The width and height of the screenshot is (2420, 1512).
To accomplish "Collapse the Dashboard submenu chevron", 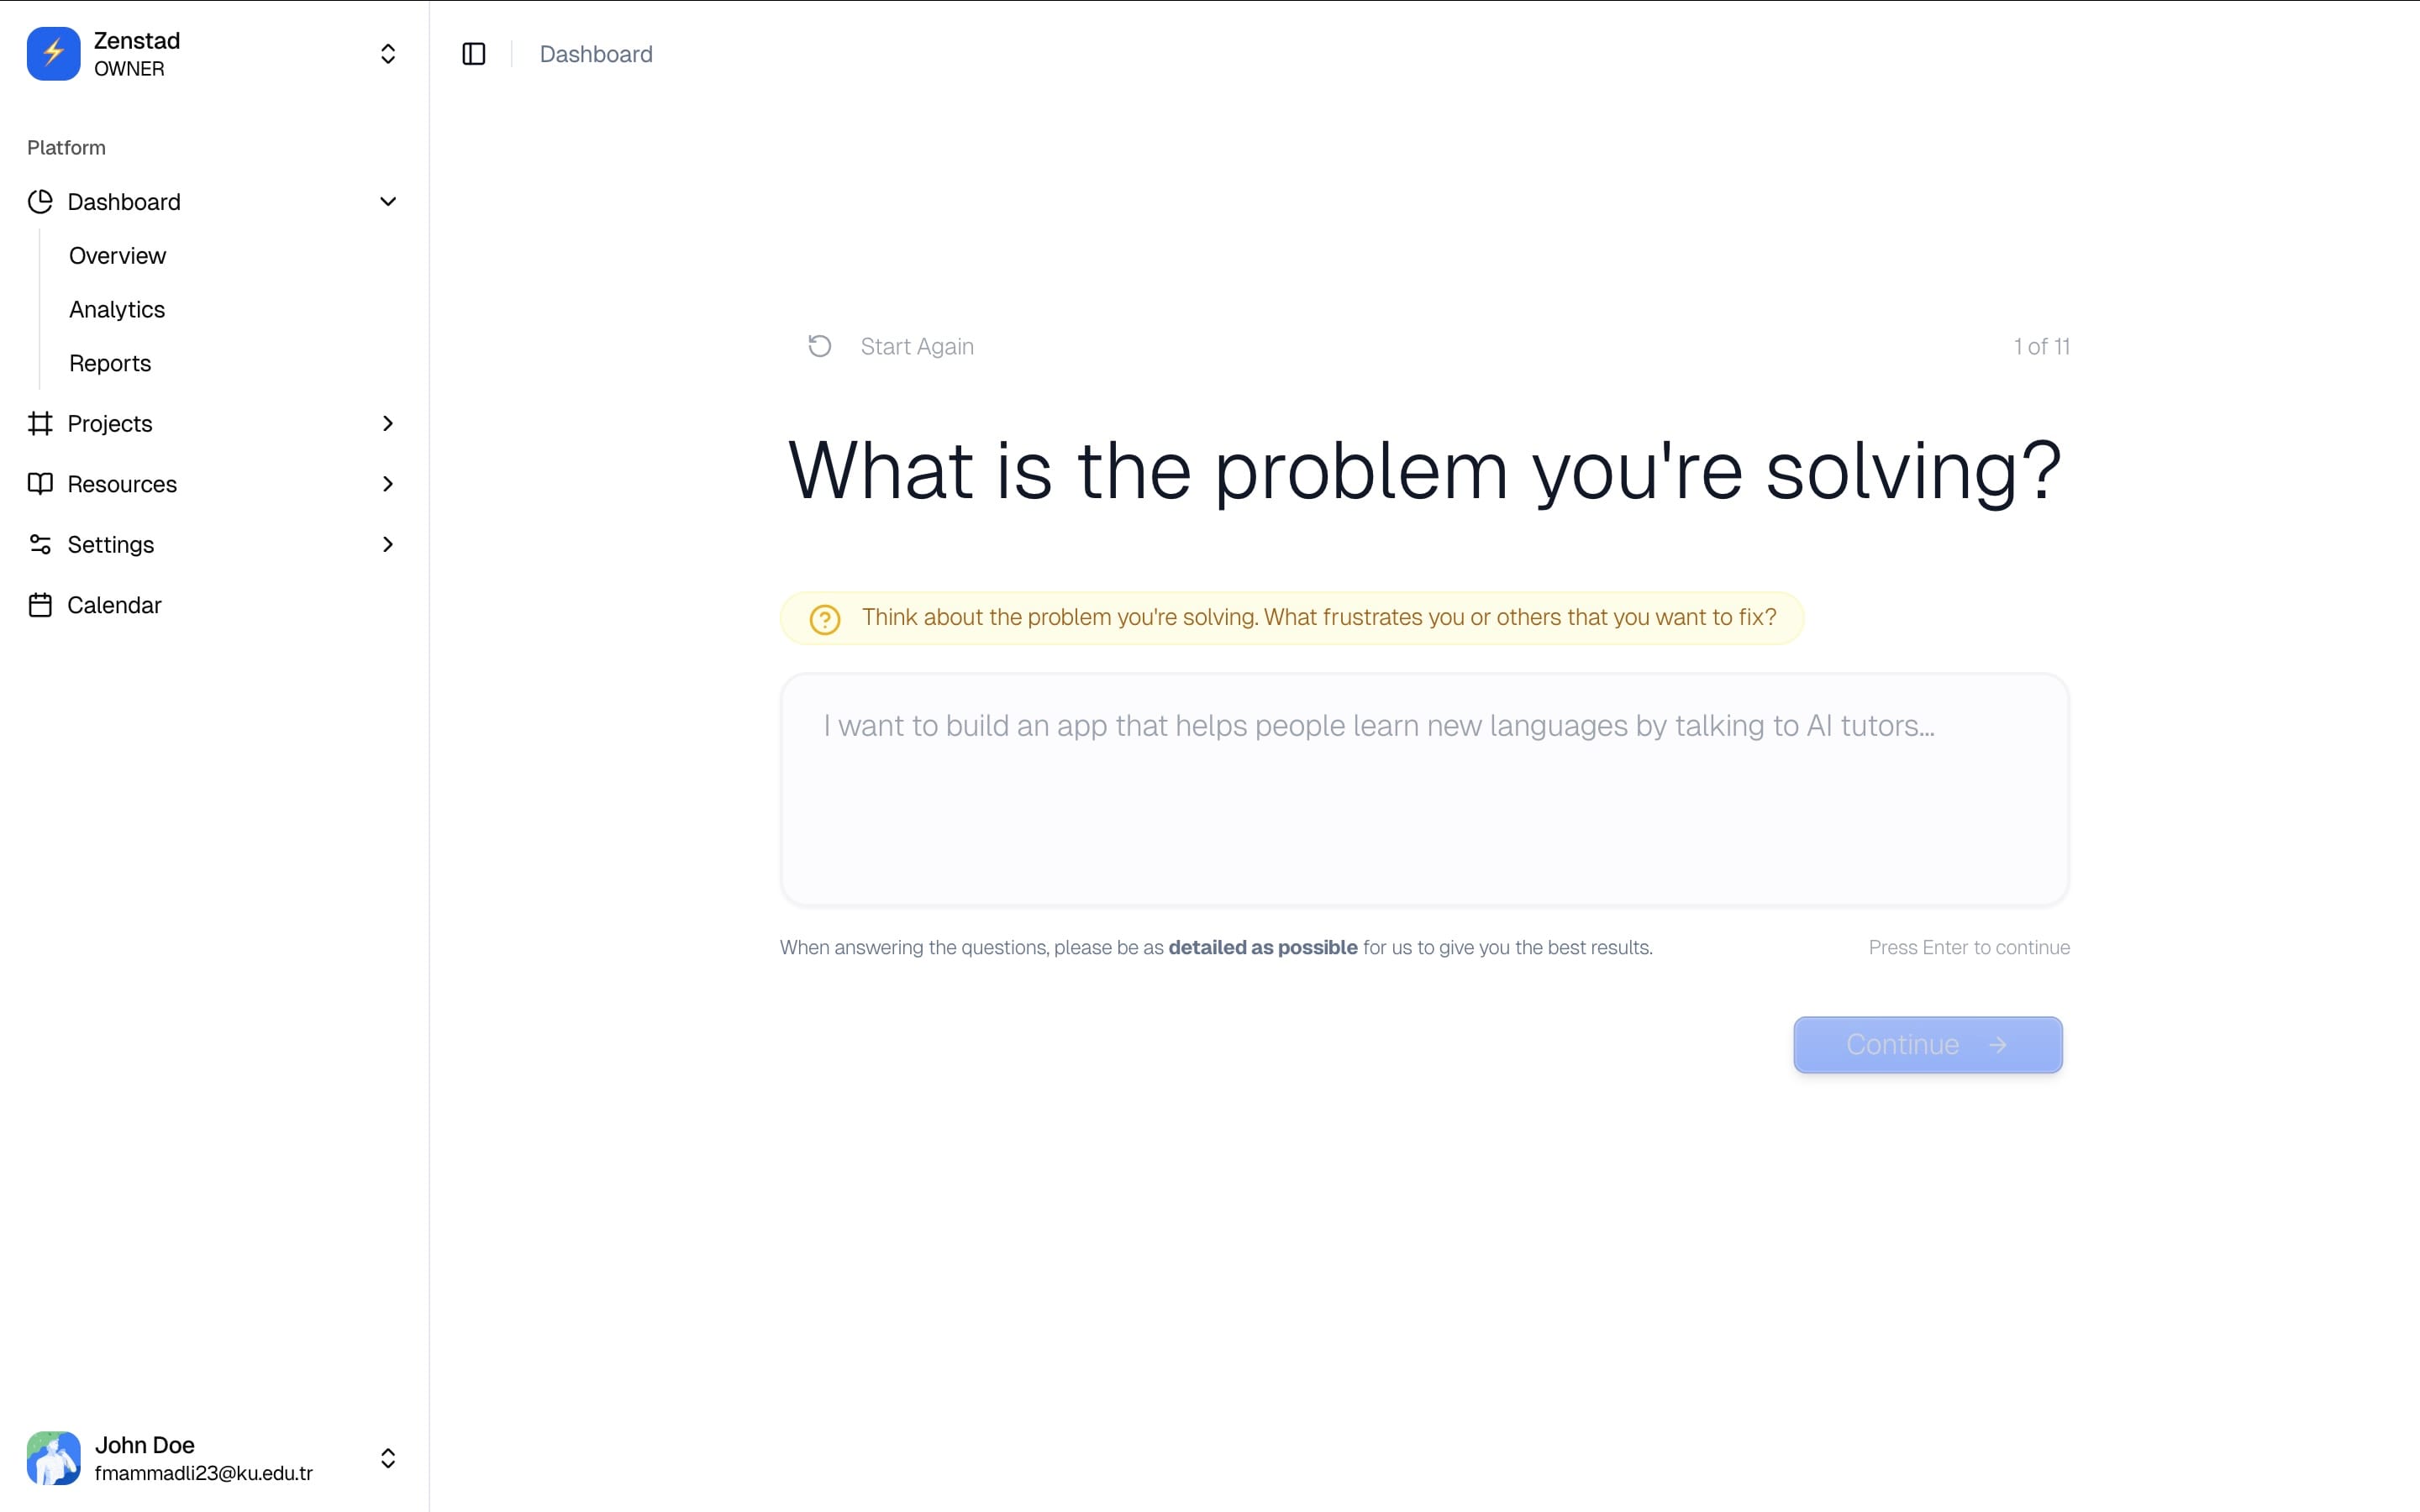I will pos(388,202).
